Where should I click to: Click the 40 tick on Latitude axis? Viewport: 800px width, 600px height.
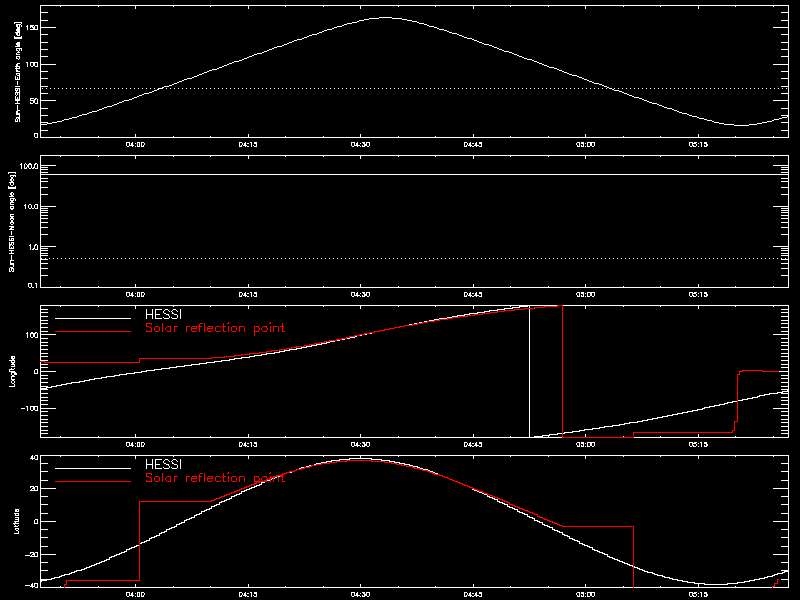34,458
